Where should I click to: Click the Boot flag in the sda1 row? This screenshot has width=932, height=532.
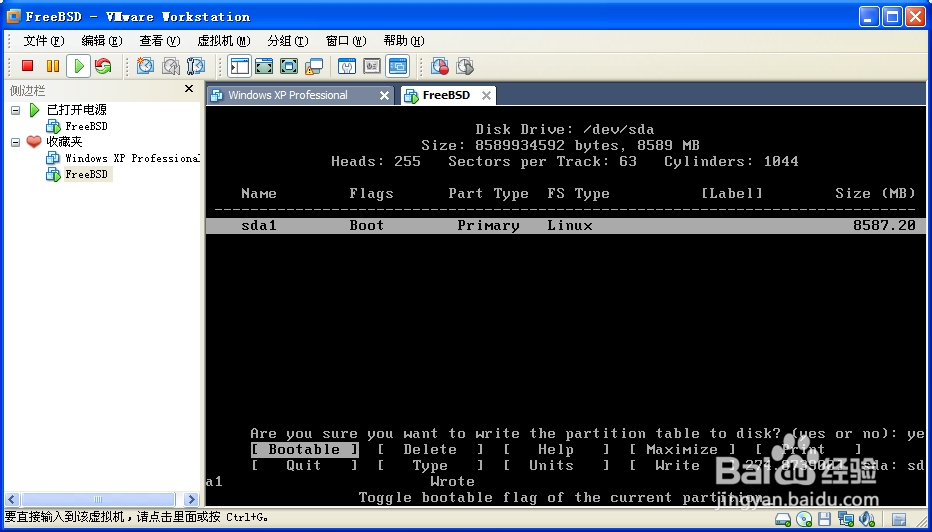click(367, 226)
